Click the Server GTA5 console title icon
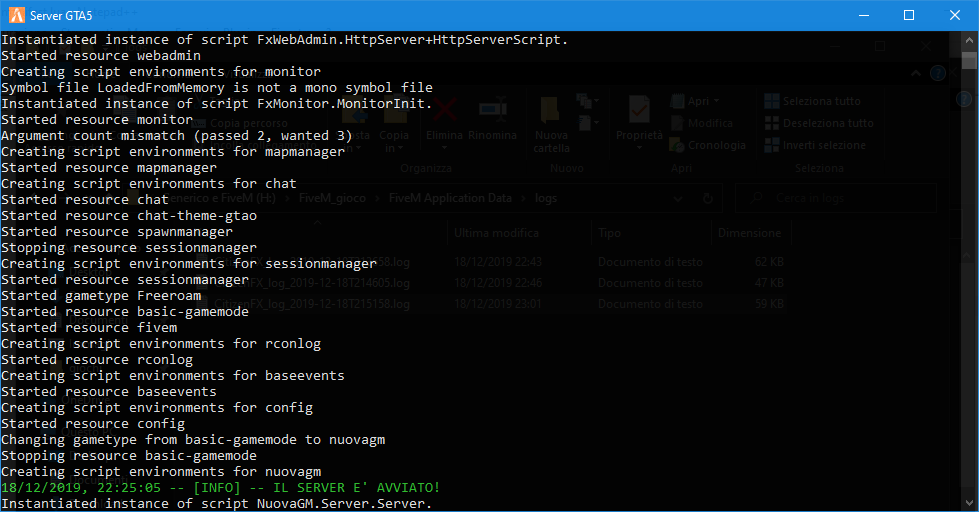The width and height of the screenshot is (979, 512). (x=17, y=15)
